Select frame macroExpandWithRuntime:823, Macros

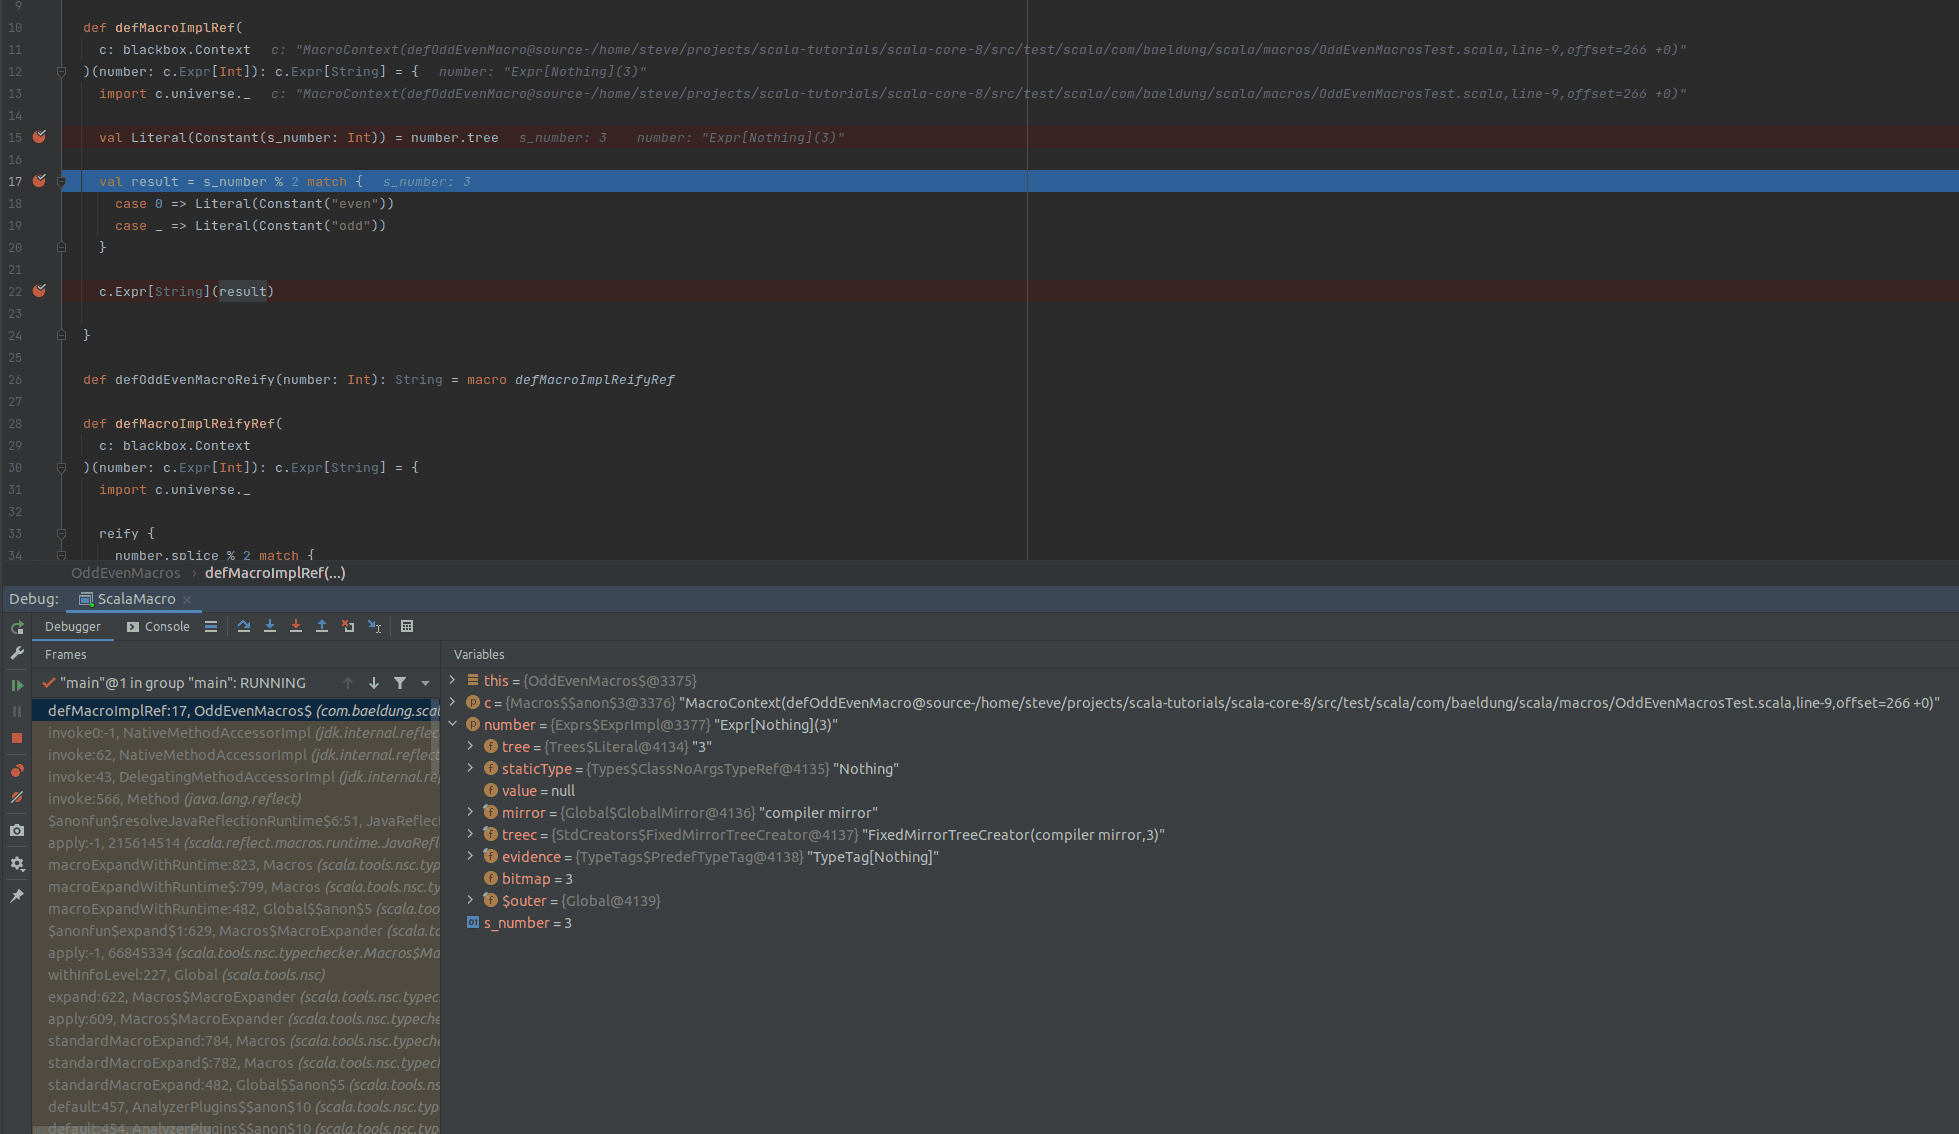pyautogui.click(x=236, y=865)
